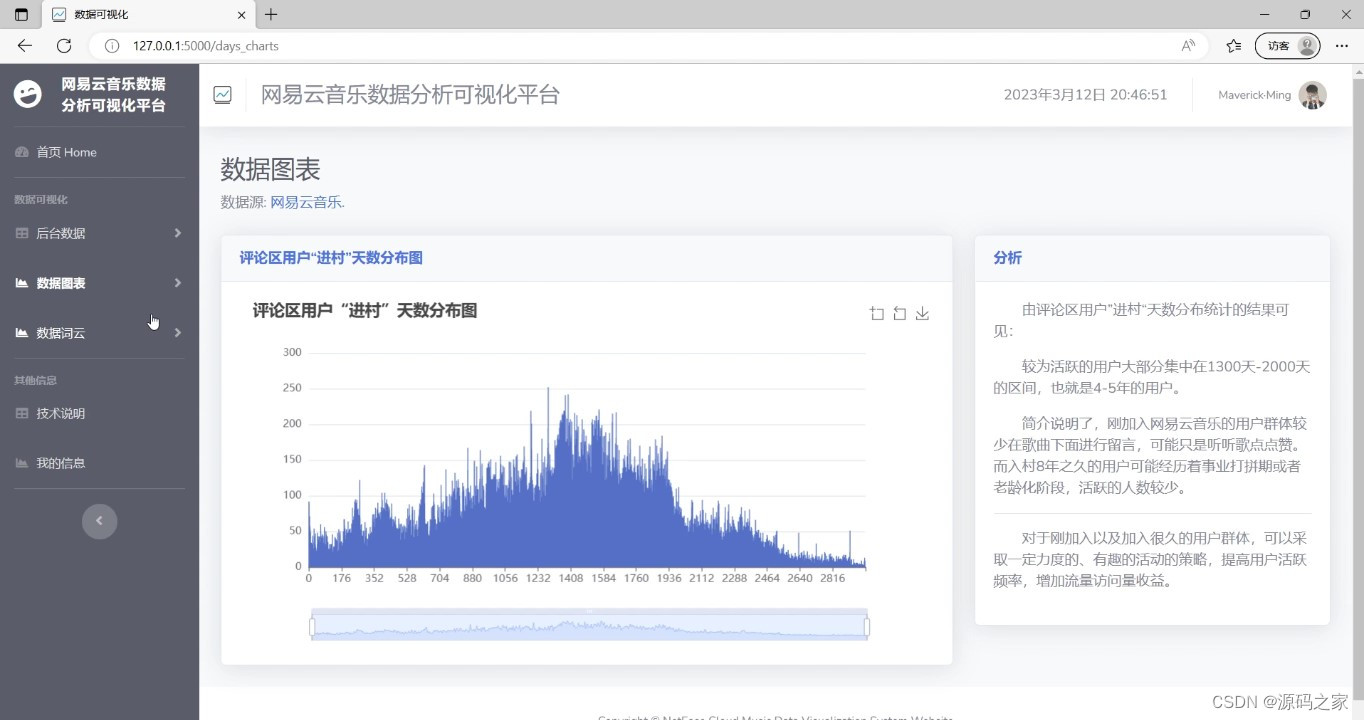Expand the 后台数据 submenu chevron
Image resolution: width=1364 pixels, height=720 pixels.
coord(178,233)
